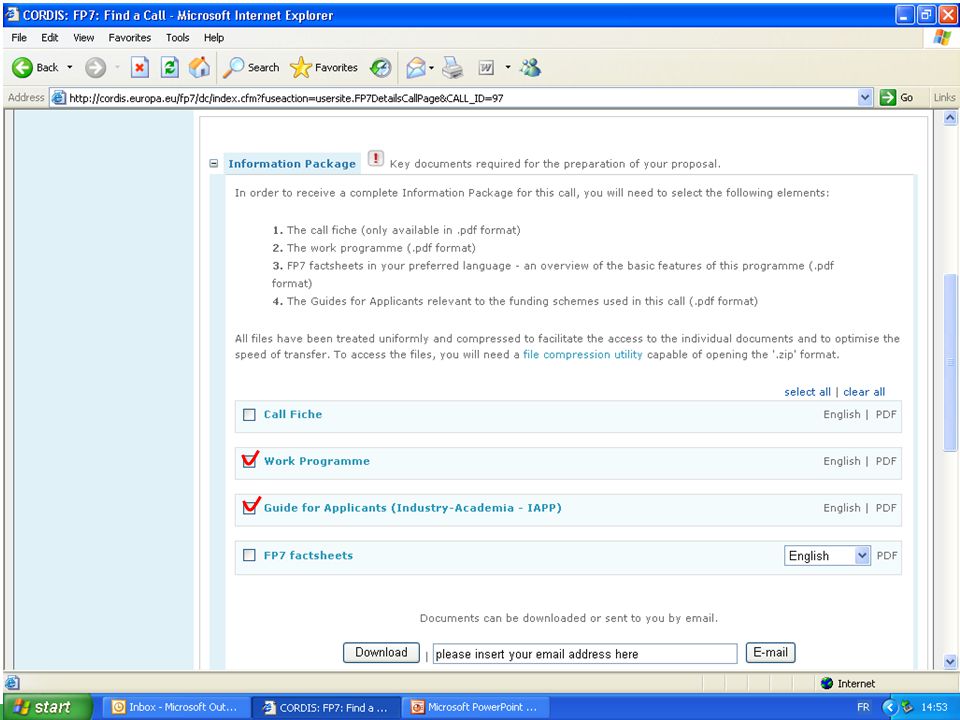This screenshot has width=960, height=720.
Task: Open the Windows start menu
Action: [x=48, y=707]
